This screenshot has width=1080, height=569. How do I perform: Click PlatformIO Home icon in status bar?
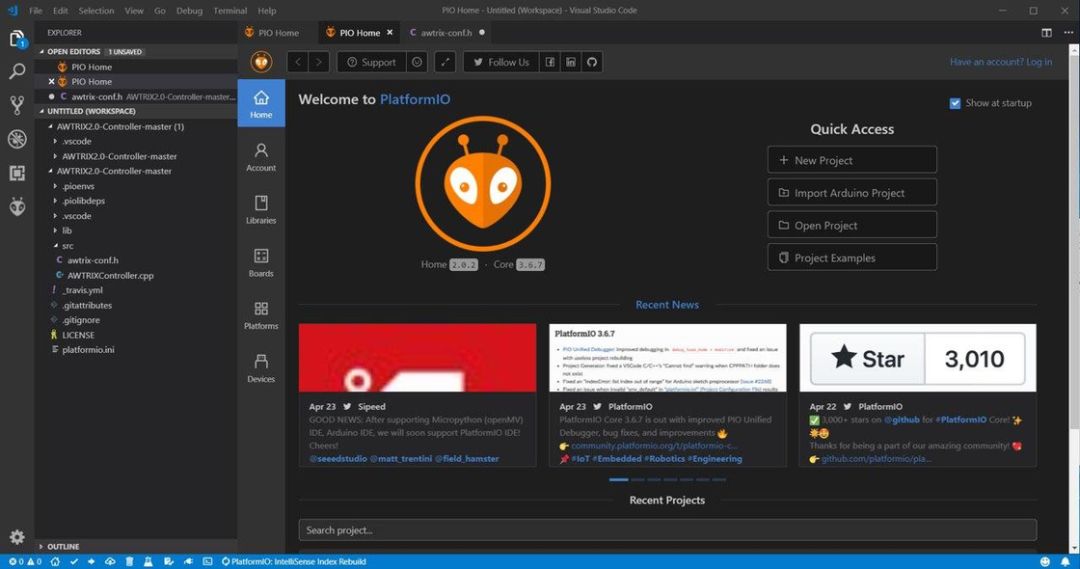[56, 561]
